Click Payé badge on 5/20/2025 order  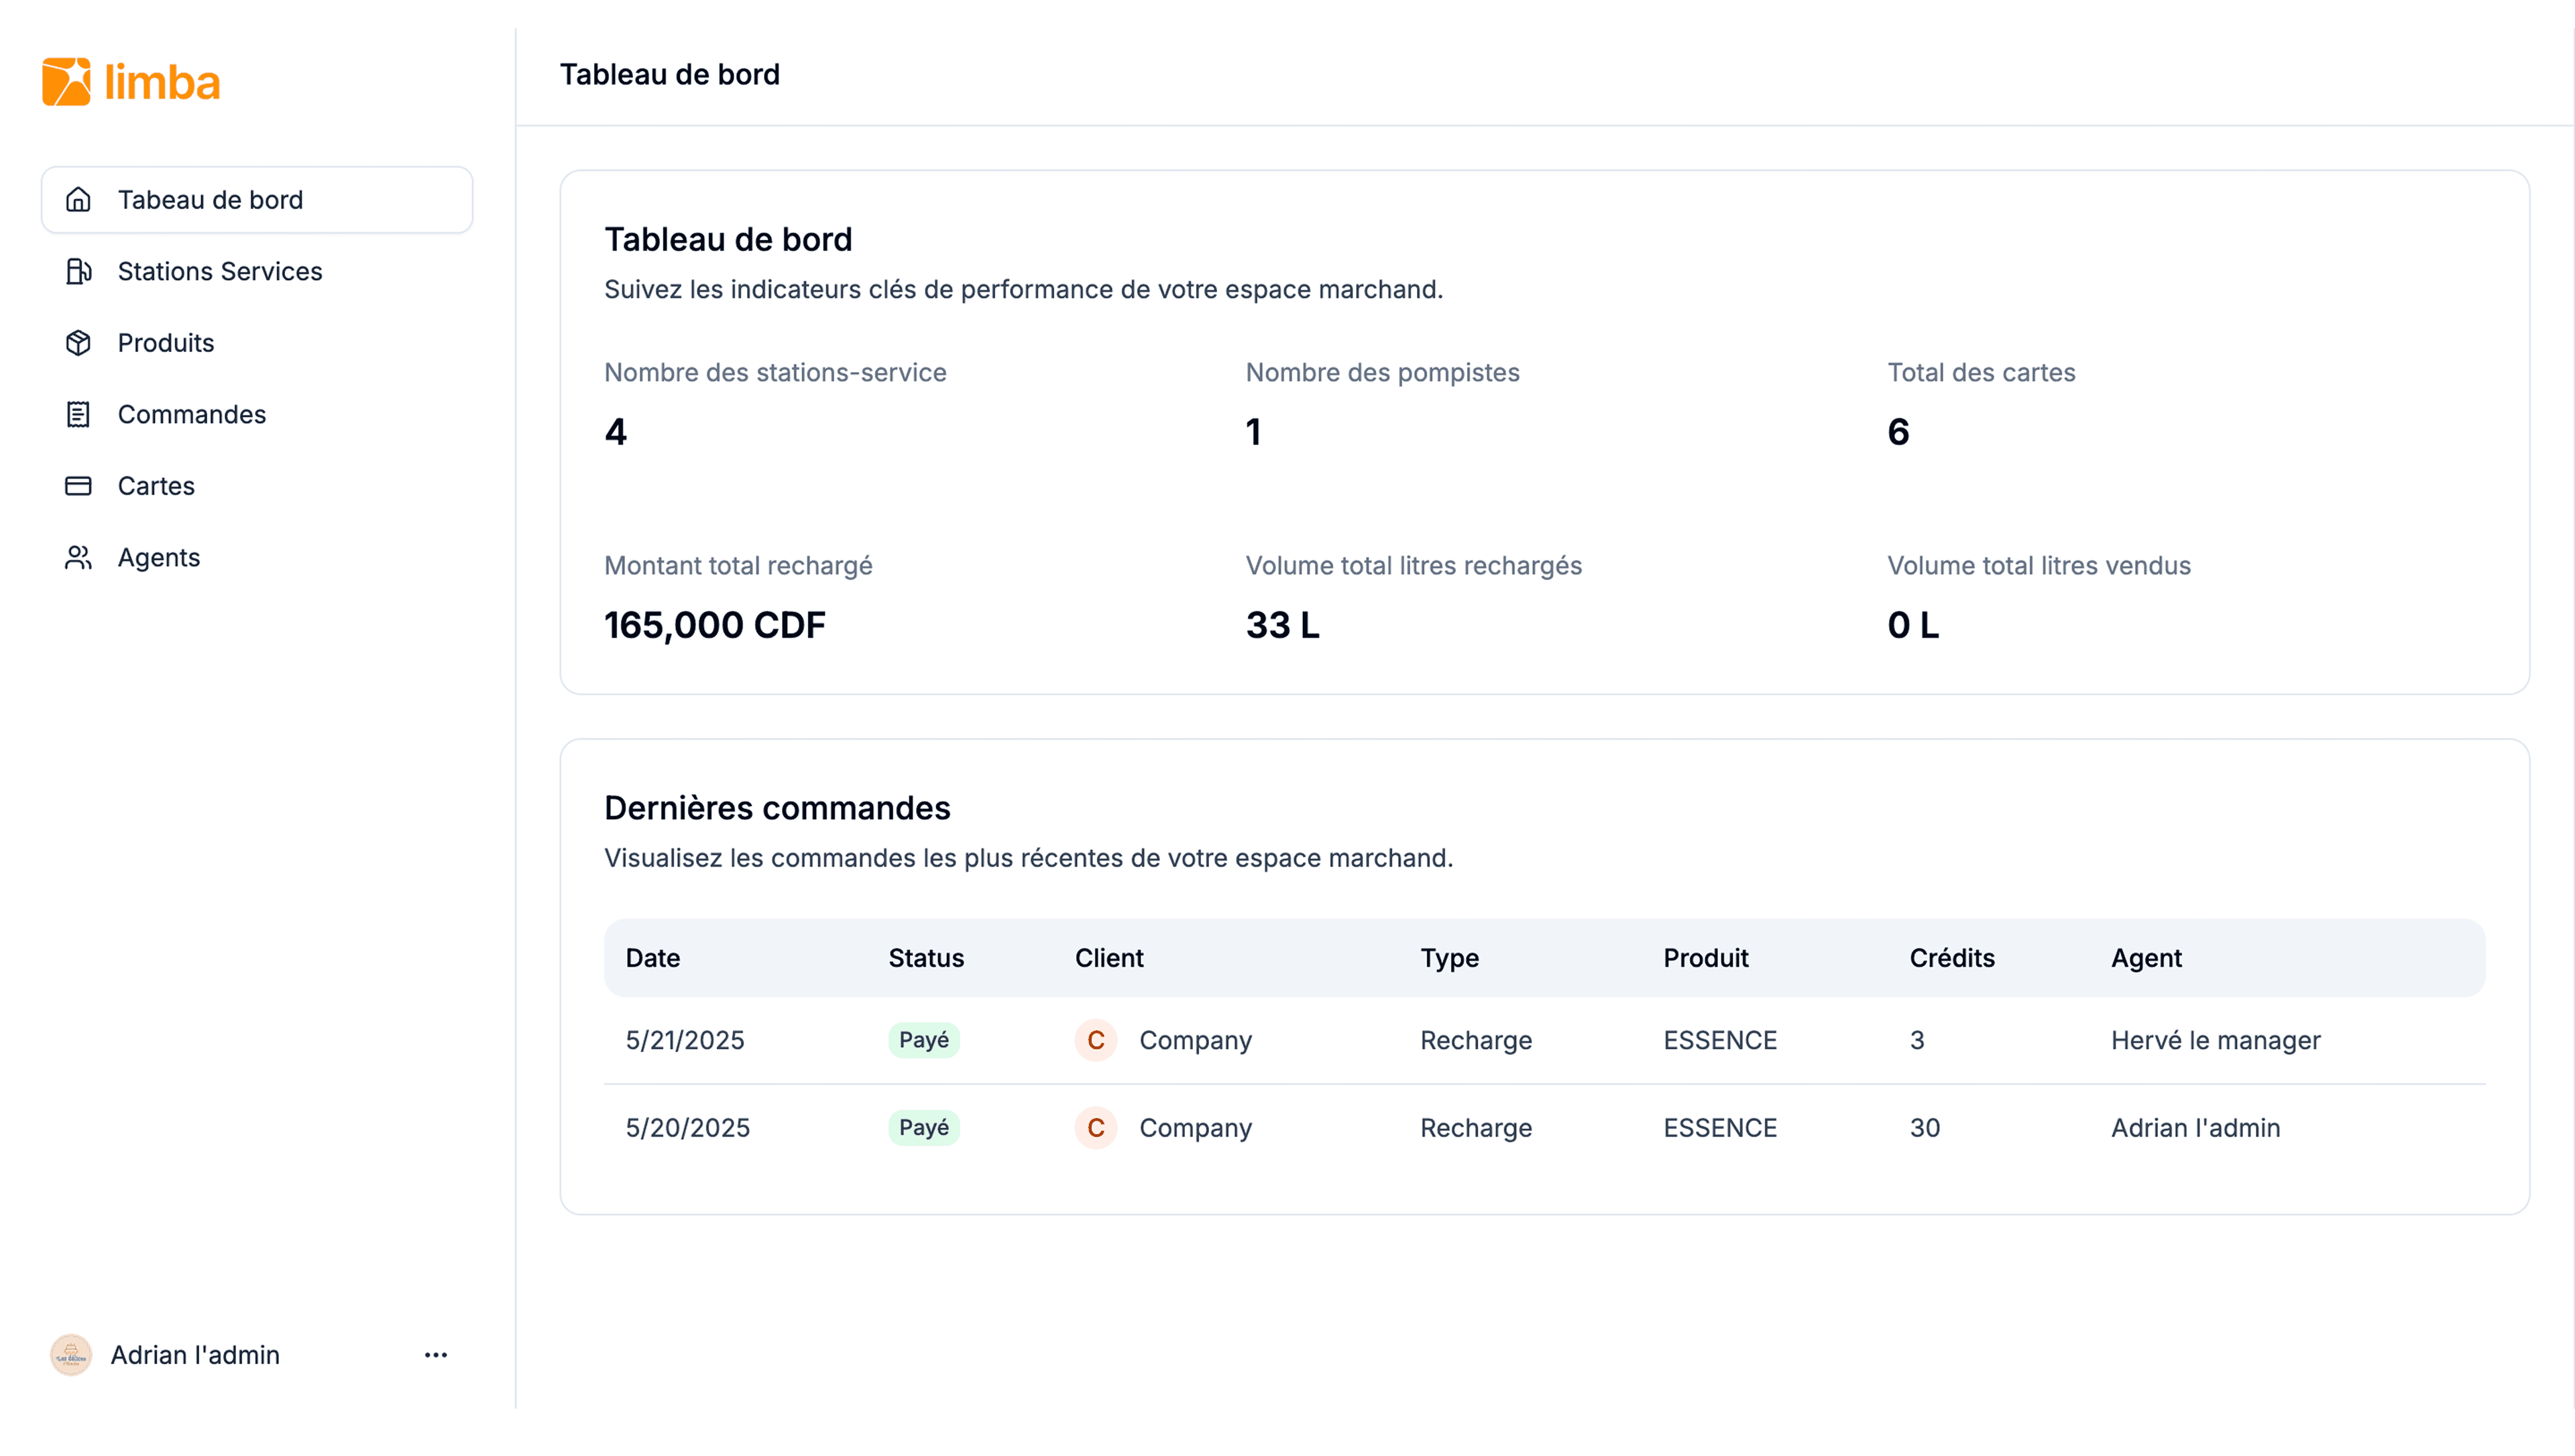[x=923, y=1127]
